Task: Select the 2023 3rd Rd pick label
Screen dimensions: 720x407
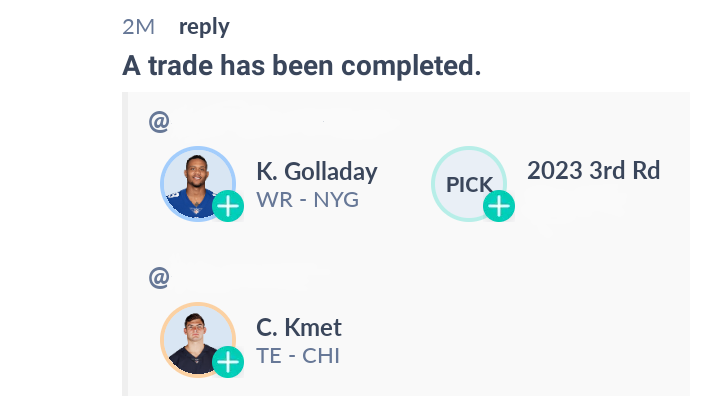Action: pyautogui.click(x=593, y=170)
